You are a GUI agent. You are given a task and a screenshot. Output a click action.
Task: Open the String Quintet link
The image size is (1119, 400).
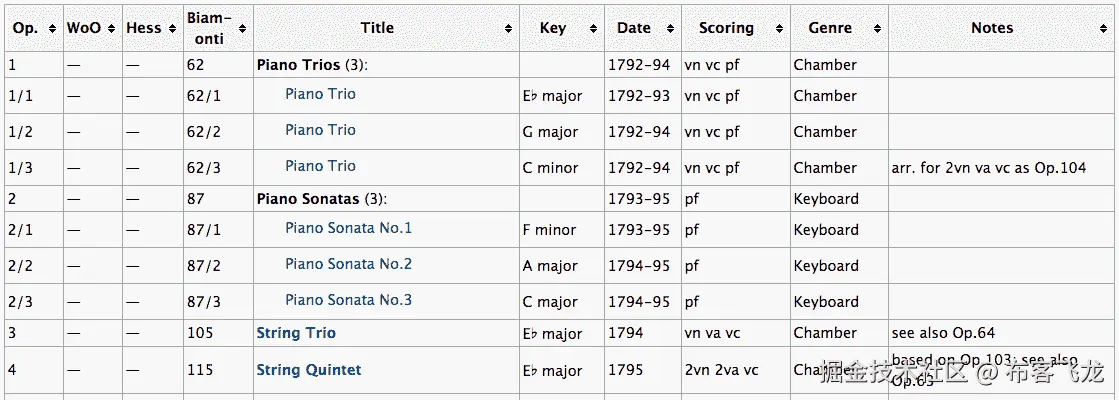309,370
